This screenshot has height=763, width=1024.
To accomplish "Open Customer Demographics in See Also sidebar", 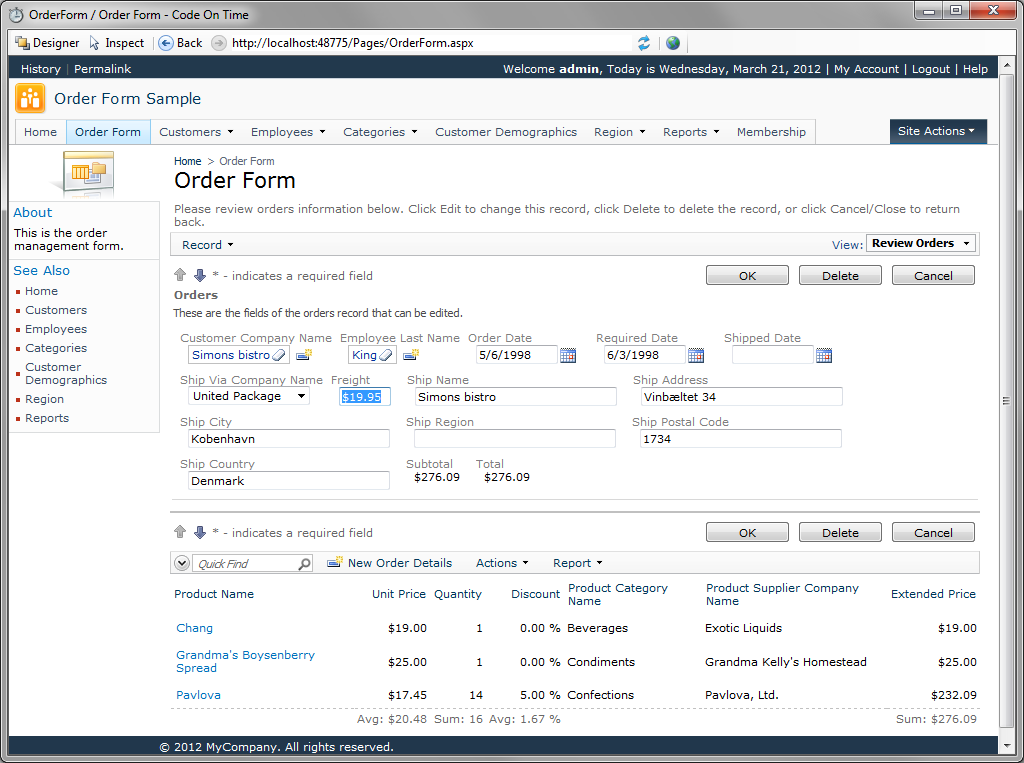I will coord(65,374).
